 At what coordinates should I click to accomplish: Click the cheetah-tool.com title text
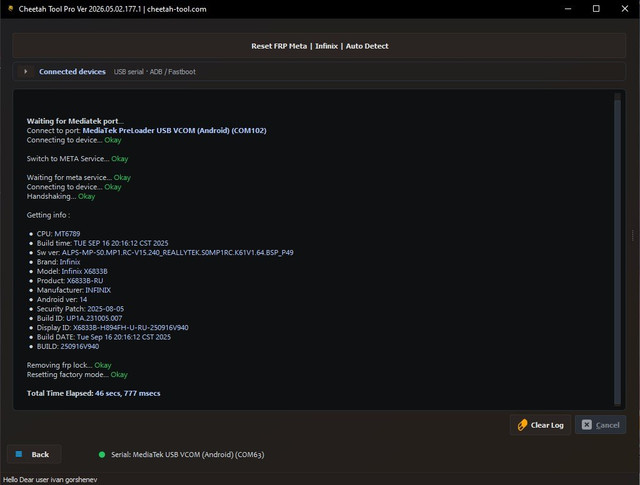click(176, 9)
